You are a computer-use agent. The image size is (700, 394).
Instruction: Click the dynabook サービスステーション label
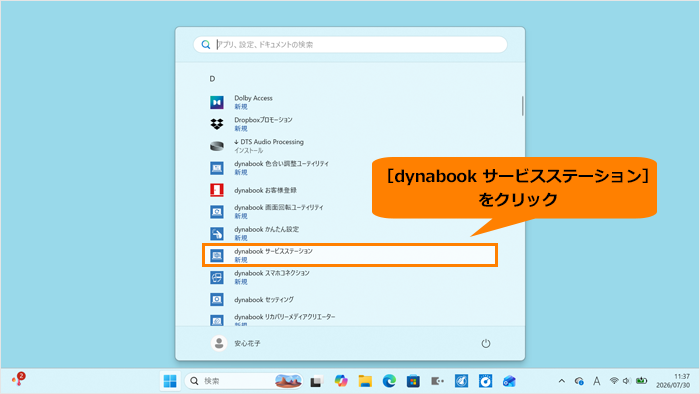coord(273,251)
